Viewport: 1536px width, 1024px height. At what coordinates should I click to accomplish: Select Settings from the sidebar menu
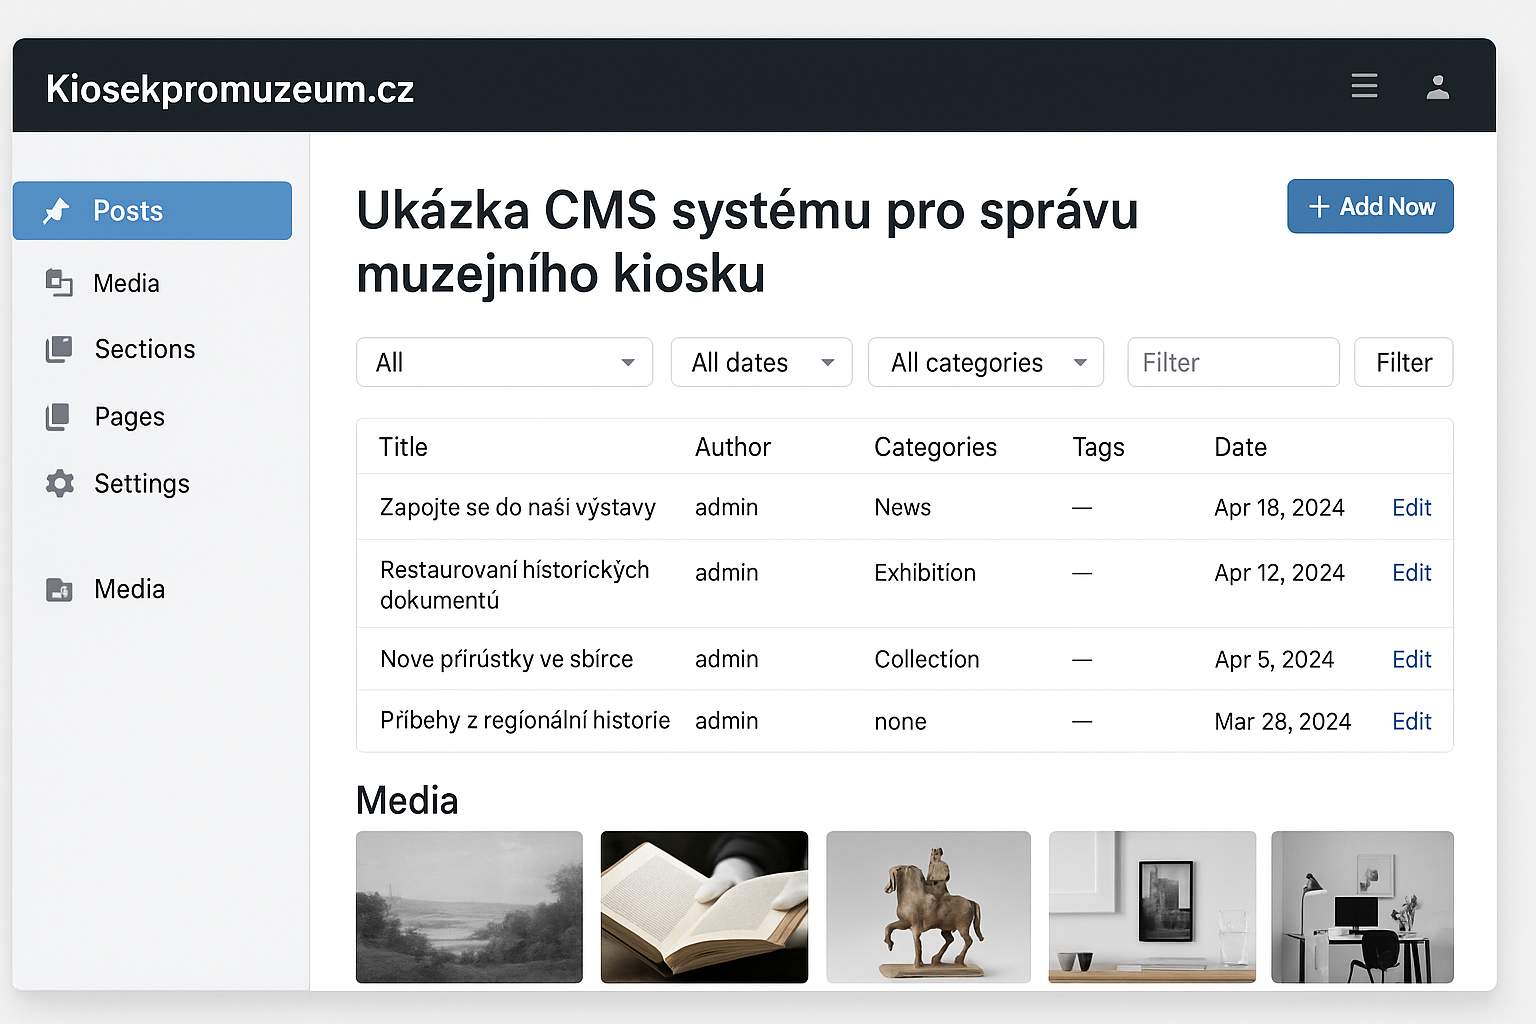141,483
